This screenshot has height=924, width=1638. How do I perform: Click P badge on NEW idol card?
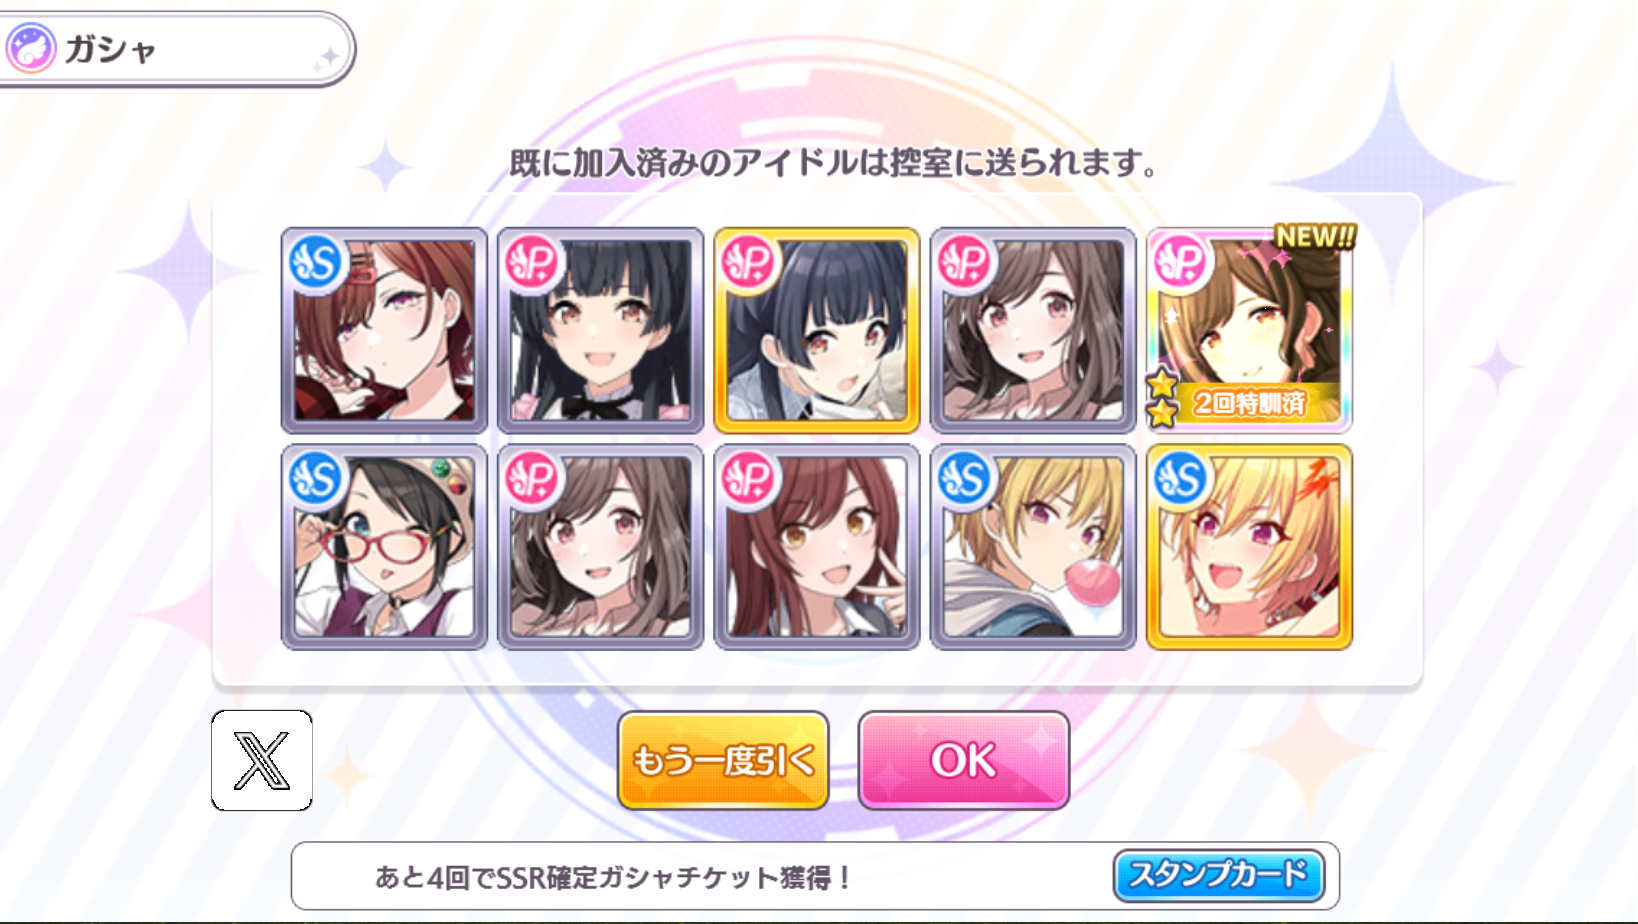(x=1181, y=262)
